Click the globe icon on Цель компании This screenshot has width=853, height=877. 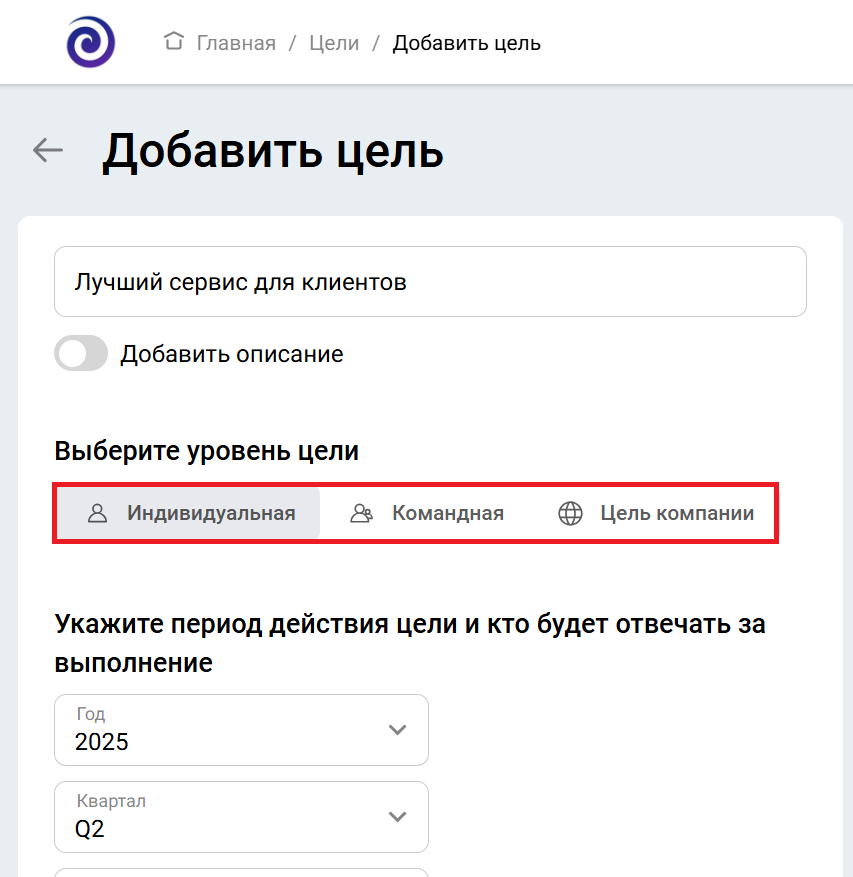pyautogui.click(x=570, y=513)
